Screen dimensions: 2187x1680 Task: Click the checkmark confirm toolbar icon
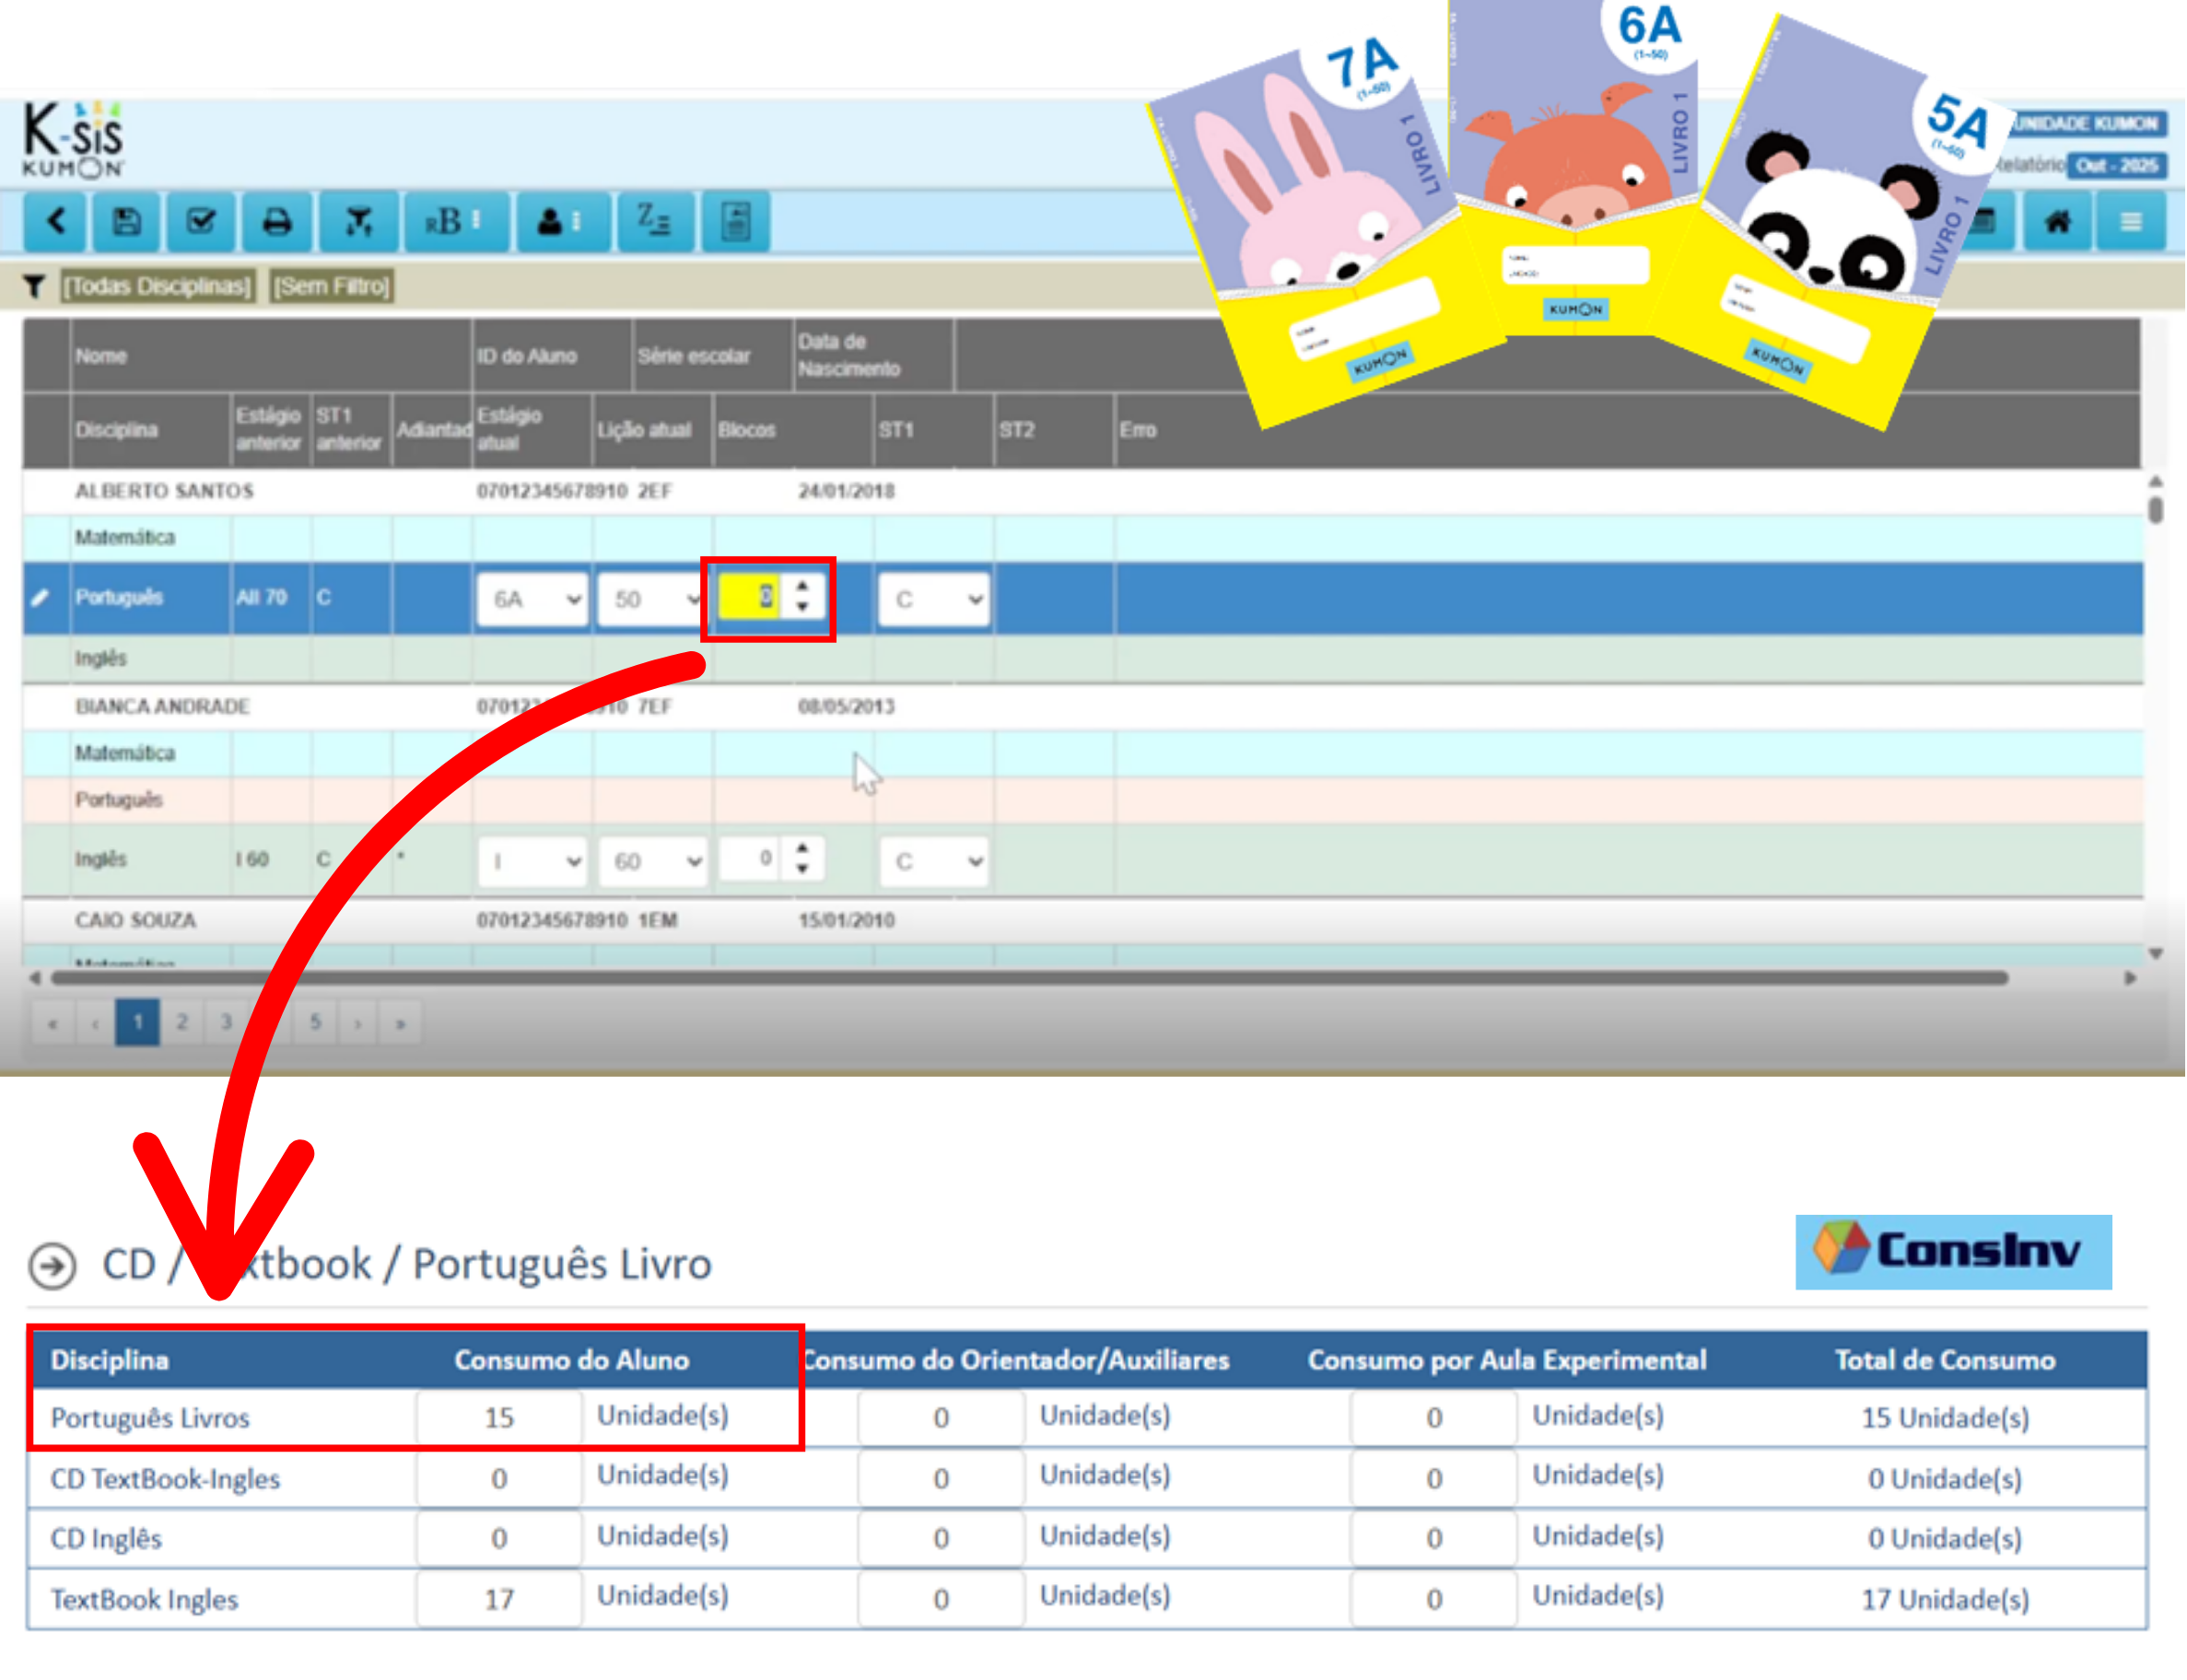tap(202, 221)
